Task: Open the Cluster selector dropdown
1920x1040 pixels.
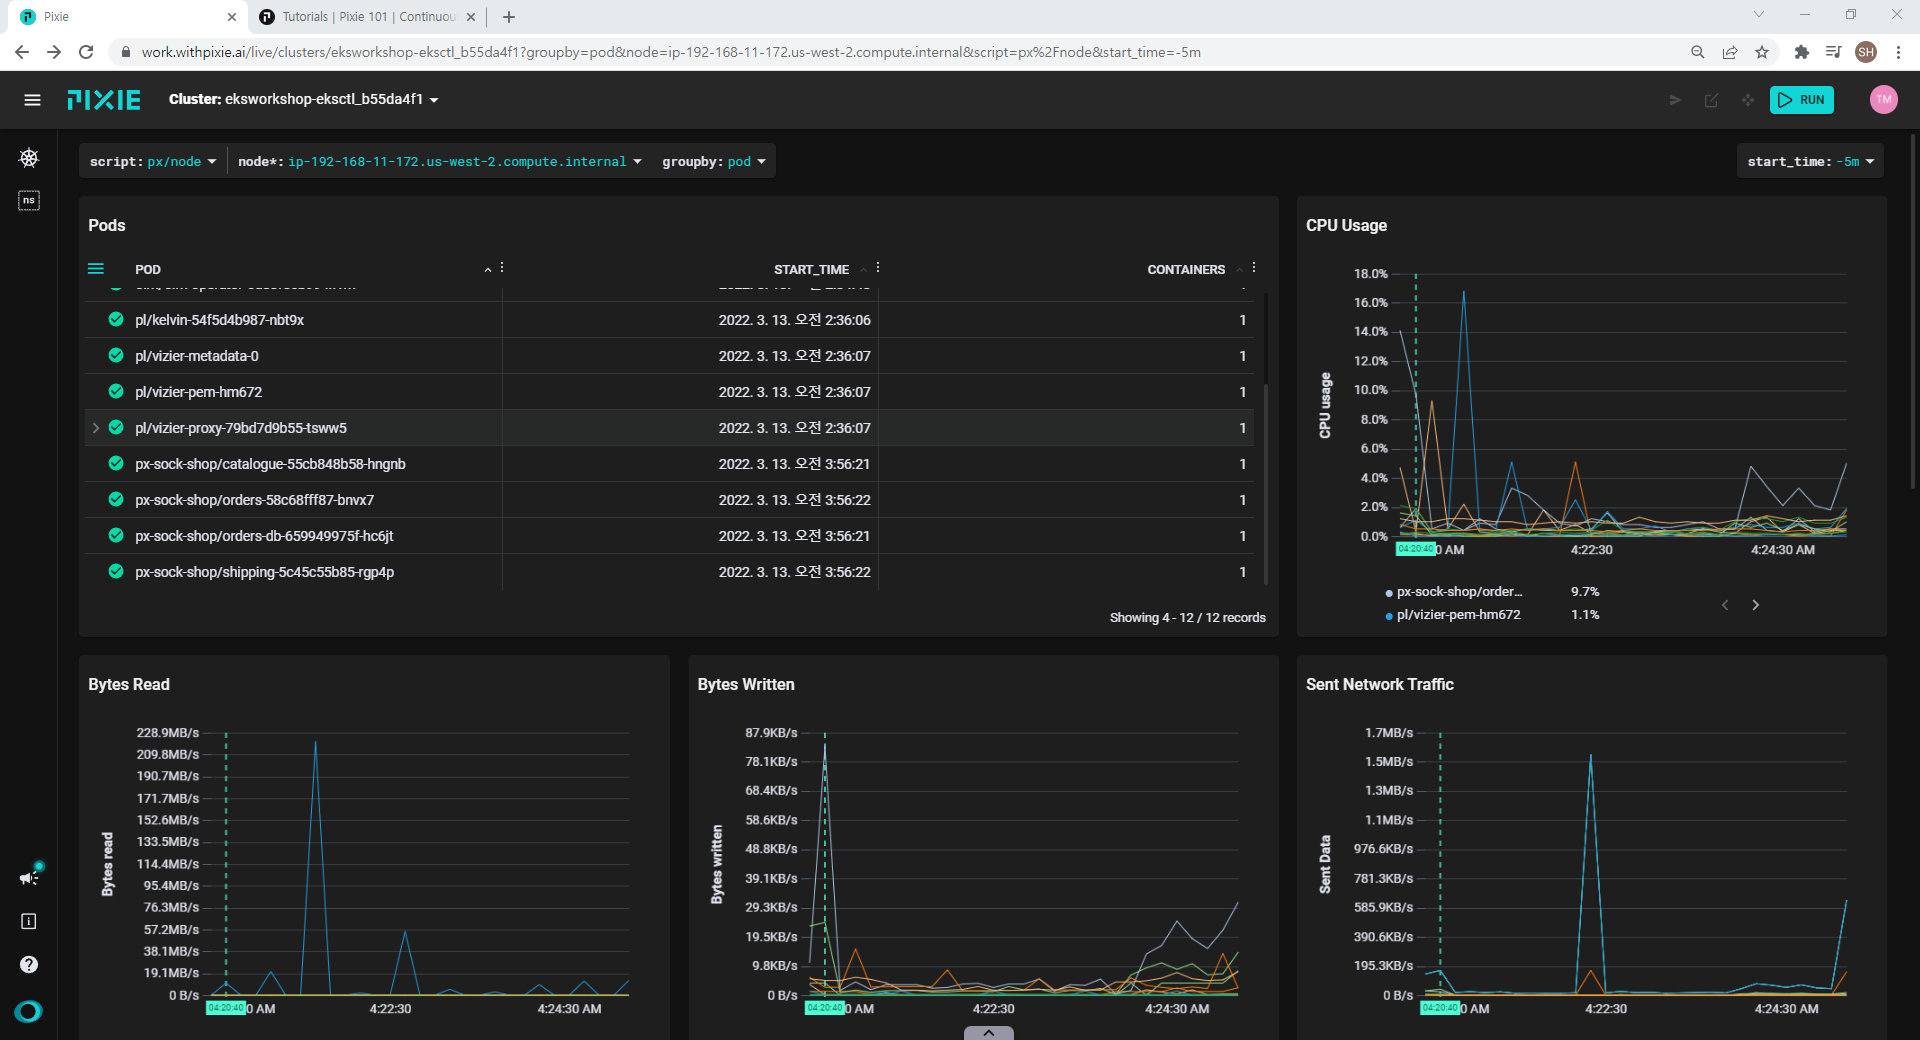Action: (x=304, y=100)
